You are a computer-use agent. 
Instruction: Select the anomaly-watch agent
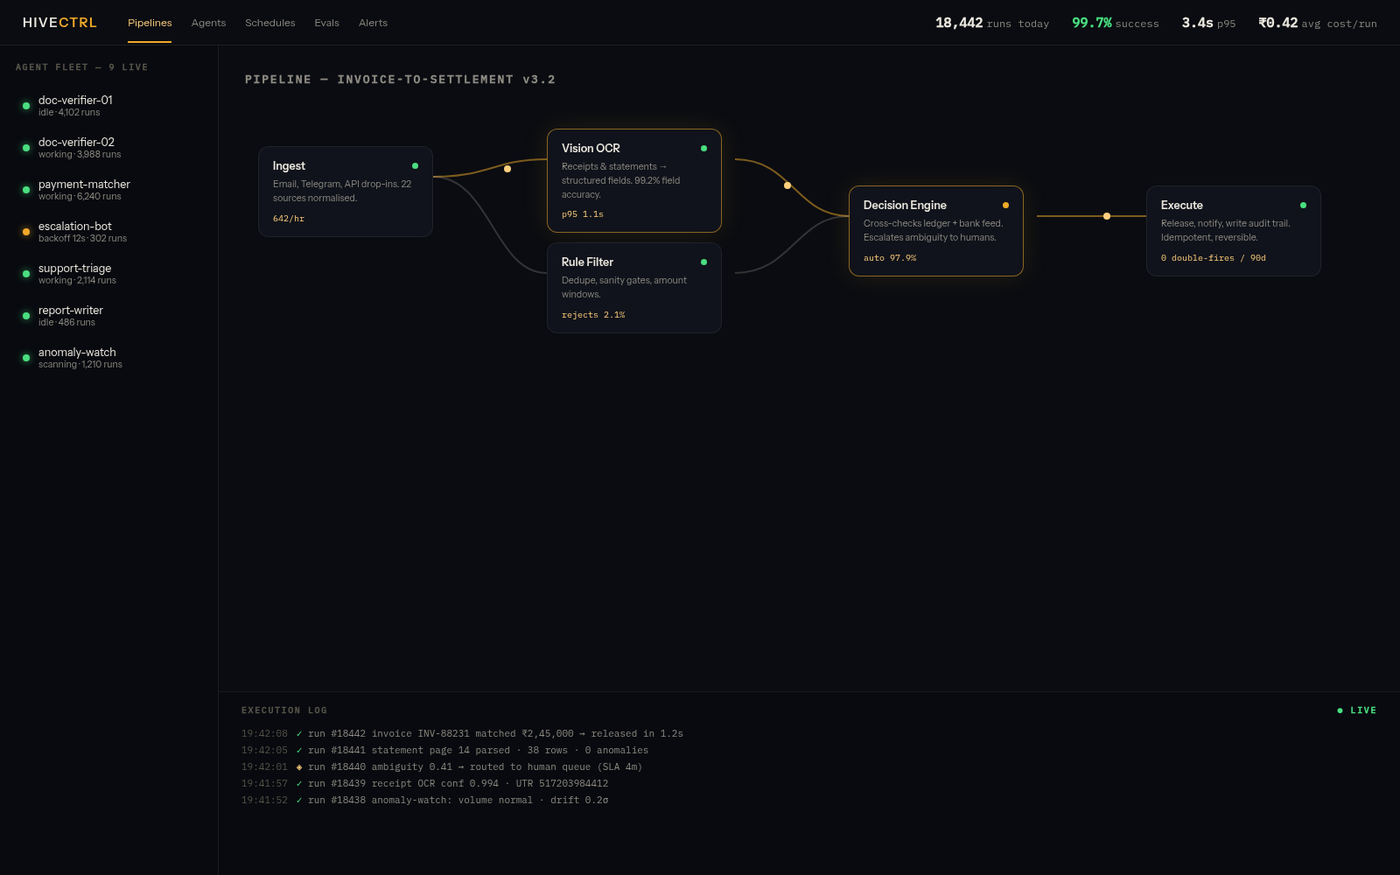[109, 357]
